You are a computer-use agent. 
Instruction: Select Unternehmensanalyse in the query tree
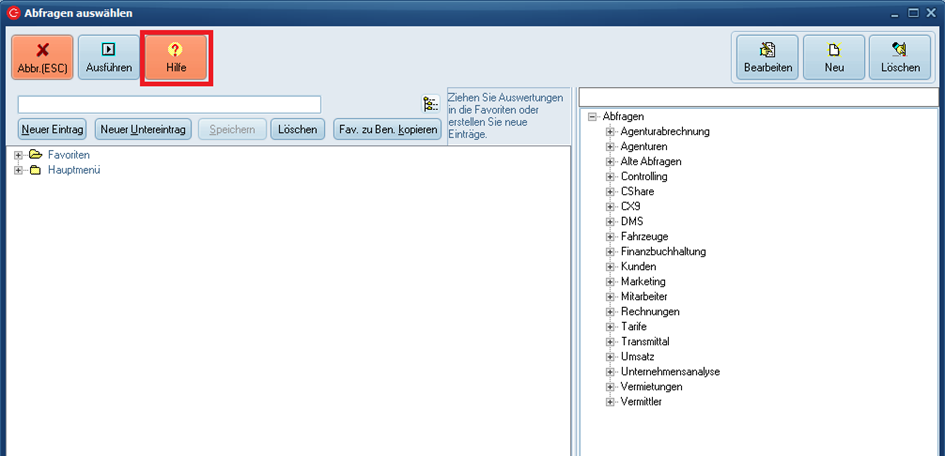tap(669, 372)
